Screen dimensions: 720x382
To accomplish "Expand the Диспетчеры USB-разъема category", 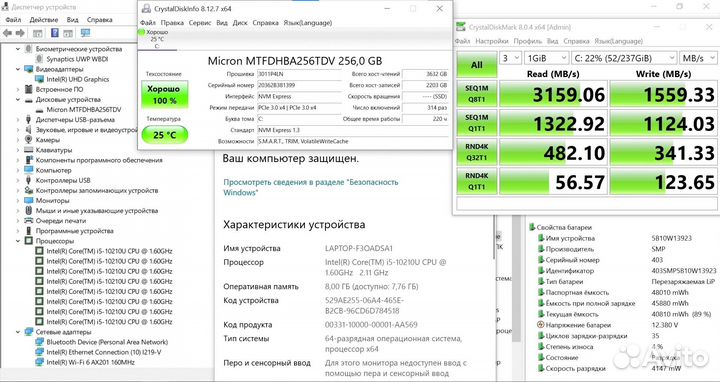I will [x=18, y=119].
